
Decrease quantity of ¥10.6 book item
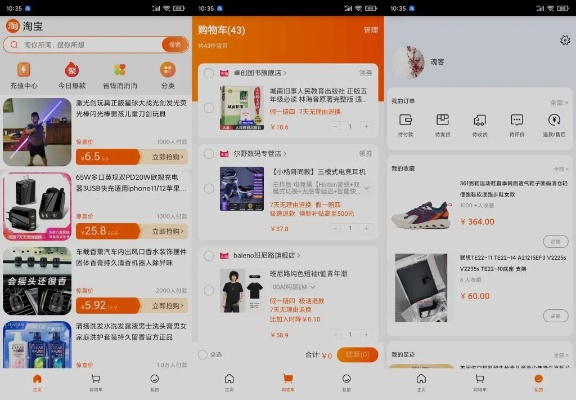pyautogui.click(x=335, y=127)
